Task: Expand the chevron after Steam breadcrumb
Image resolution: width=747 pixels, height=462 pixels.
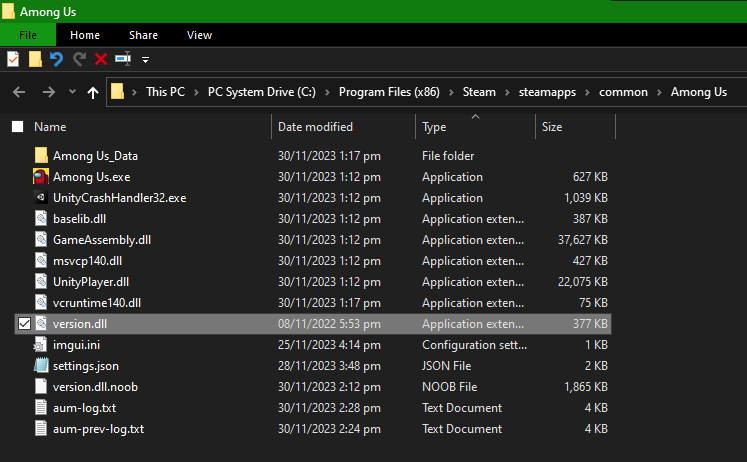Action: point(507,92)
